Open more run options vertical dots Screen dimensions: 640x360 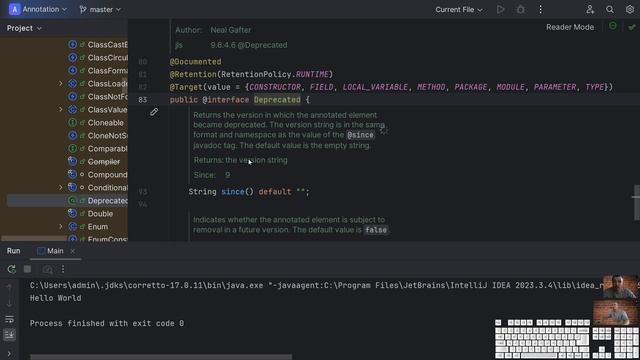pos(63,269)
